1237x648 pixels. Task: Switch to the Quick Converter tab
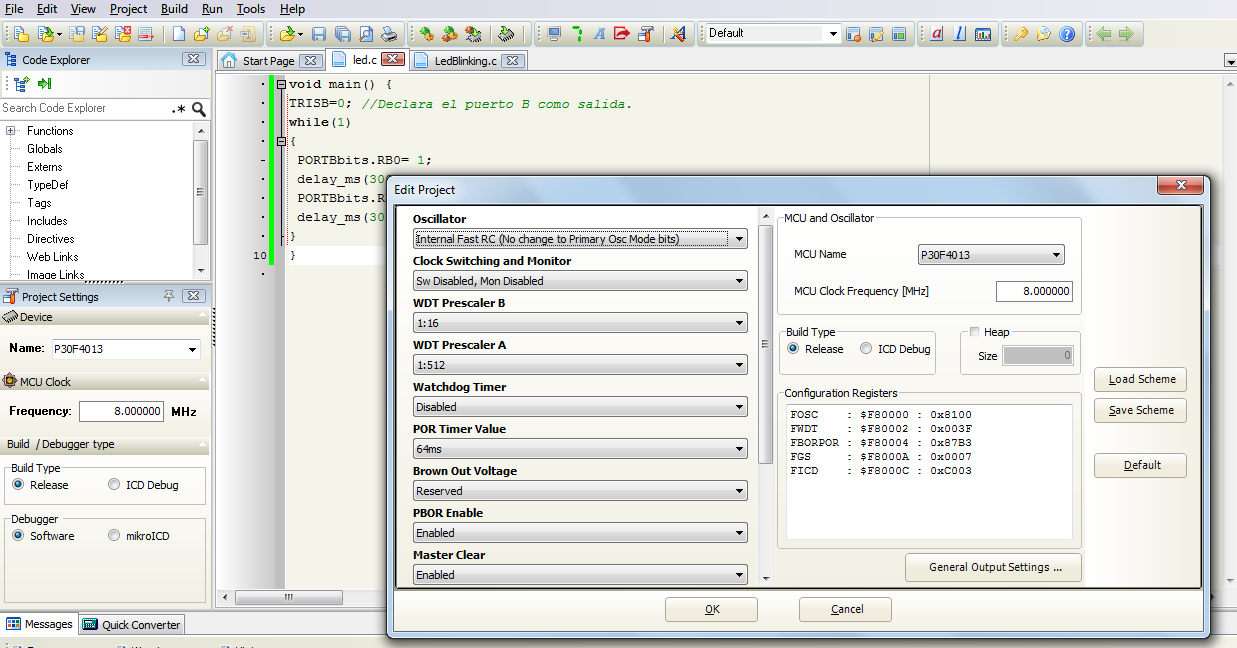pyautogui.click(x=132, y=624)
